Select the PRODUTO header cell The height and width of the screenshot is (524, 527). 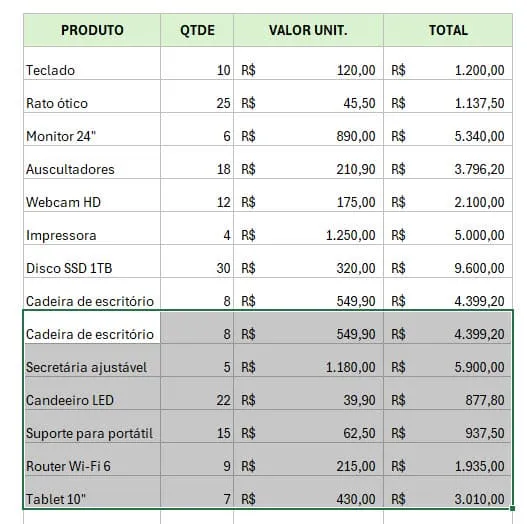(x=92, y=30)
